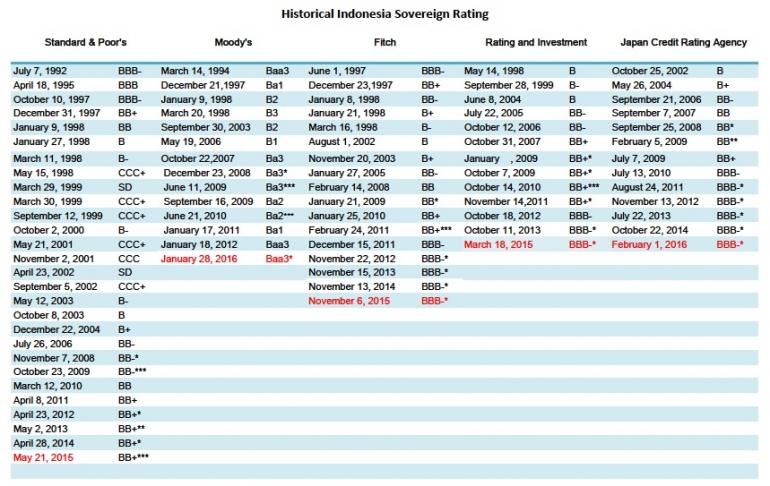Select the 'Moody's' column header
This screenshot has width=770, height=486.
coord(233,42)
